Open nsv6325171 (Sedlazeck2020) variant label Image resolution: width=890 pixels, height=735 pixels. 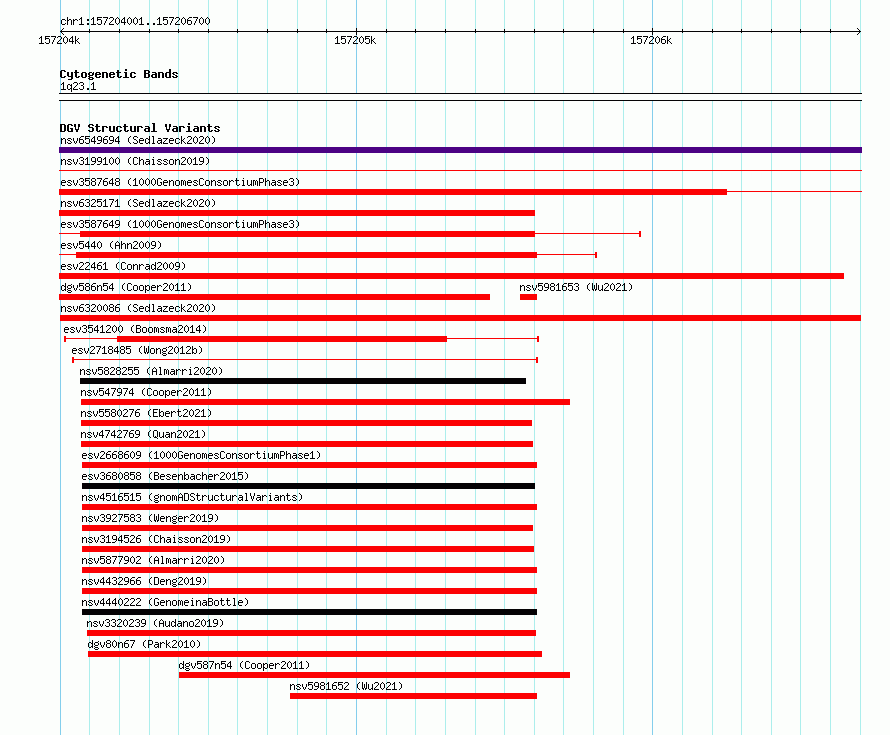point(138,203)
